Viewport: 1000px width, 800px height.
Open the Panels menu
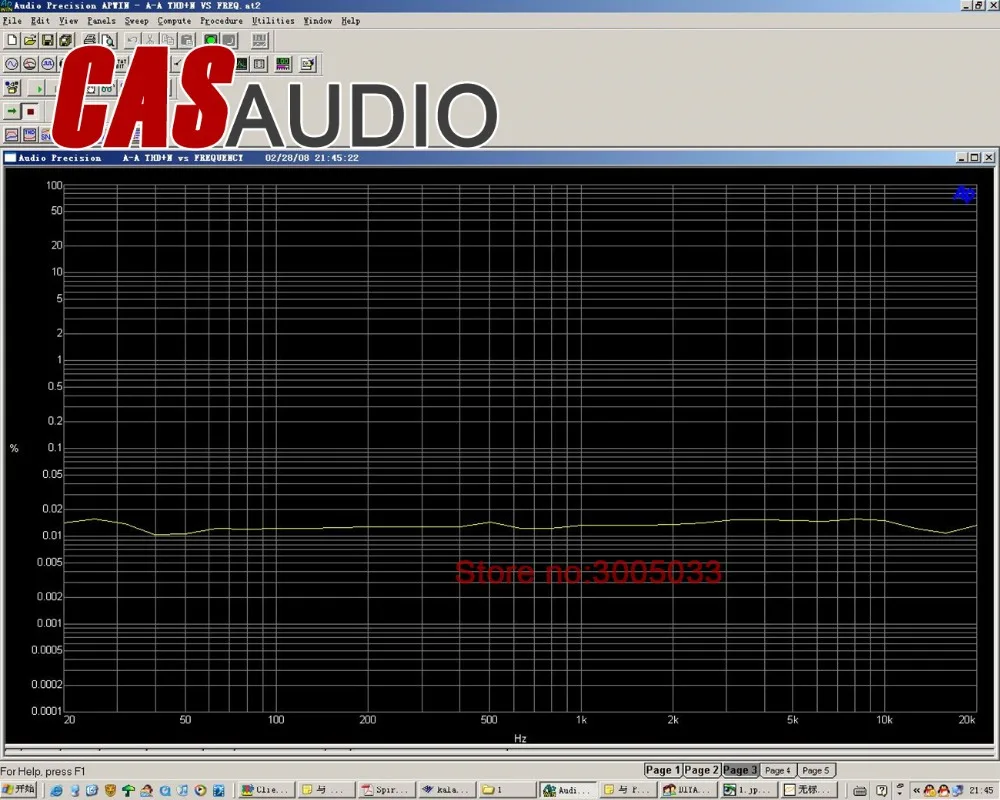coord(101,21)
